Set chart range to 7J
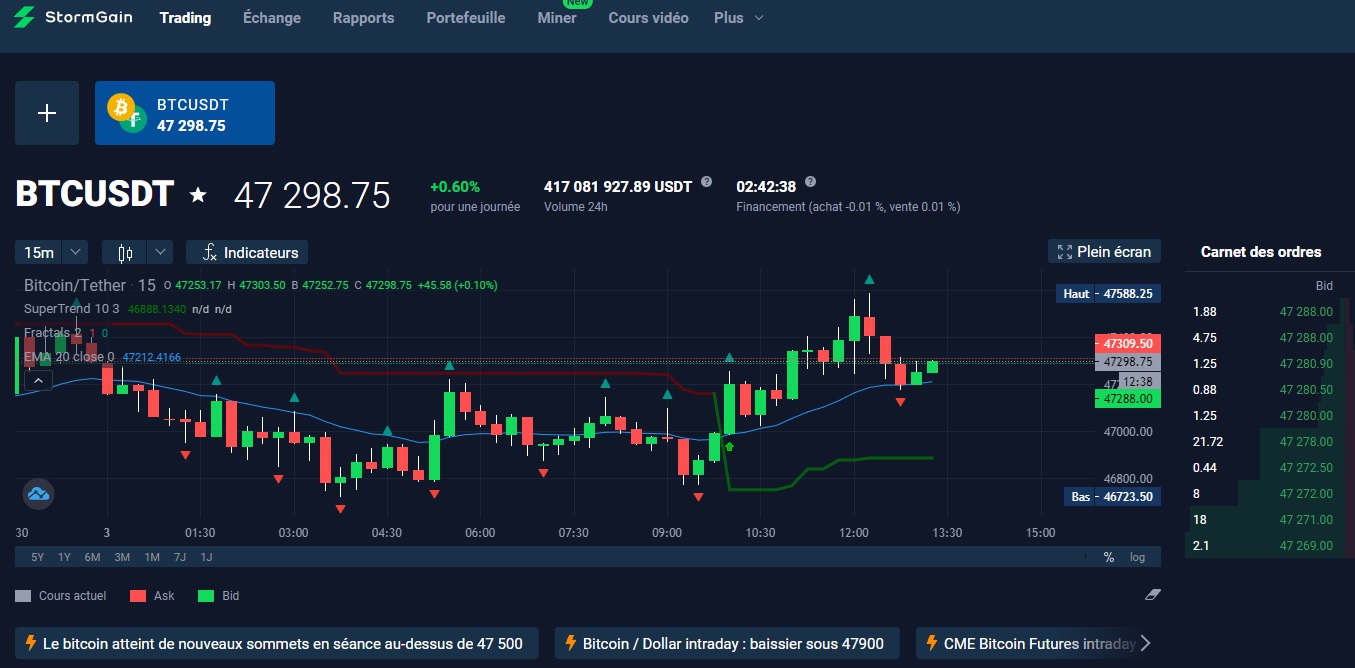This screenshot has width=1355, height=668. (x=180, y=557)
